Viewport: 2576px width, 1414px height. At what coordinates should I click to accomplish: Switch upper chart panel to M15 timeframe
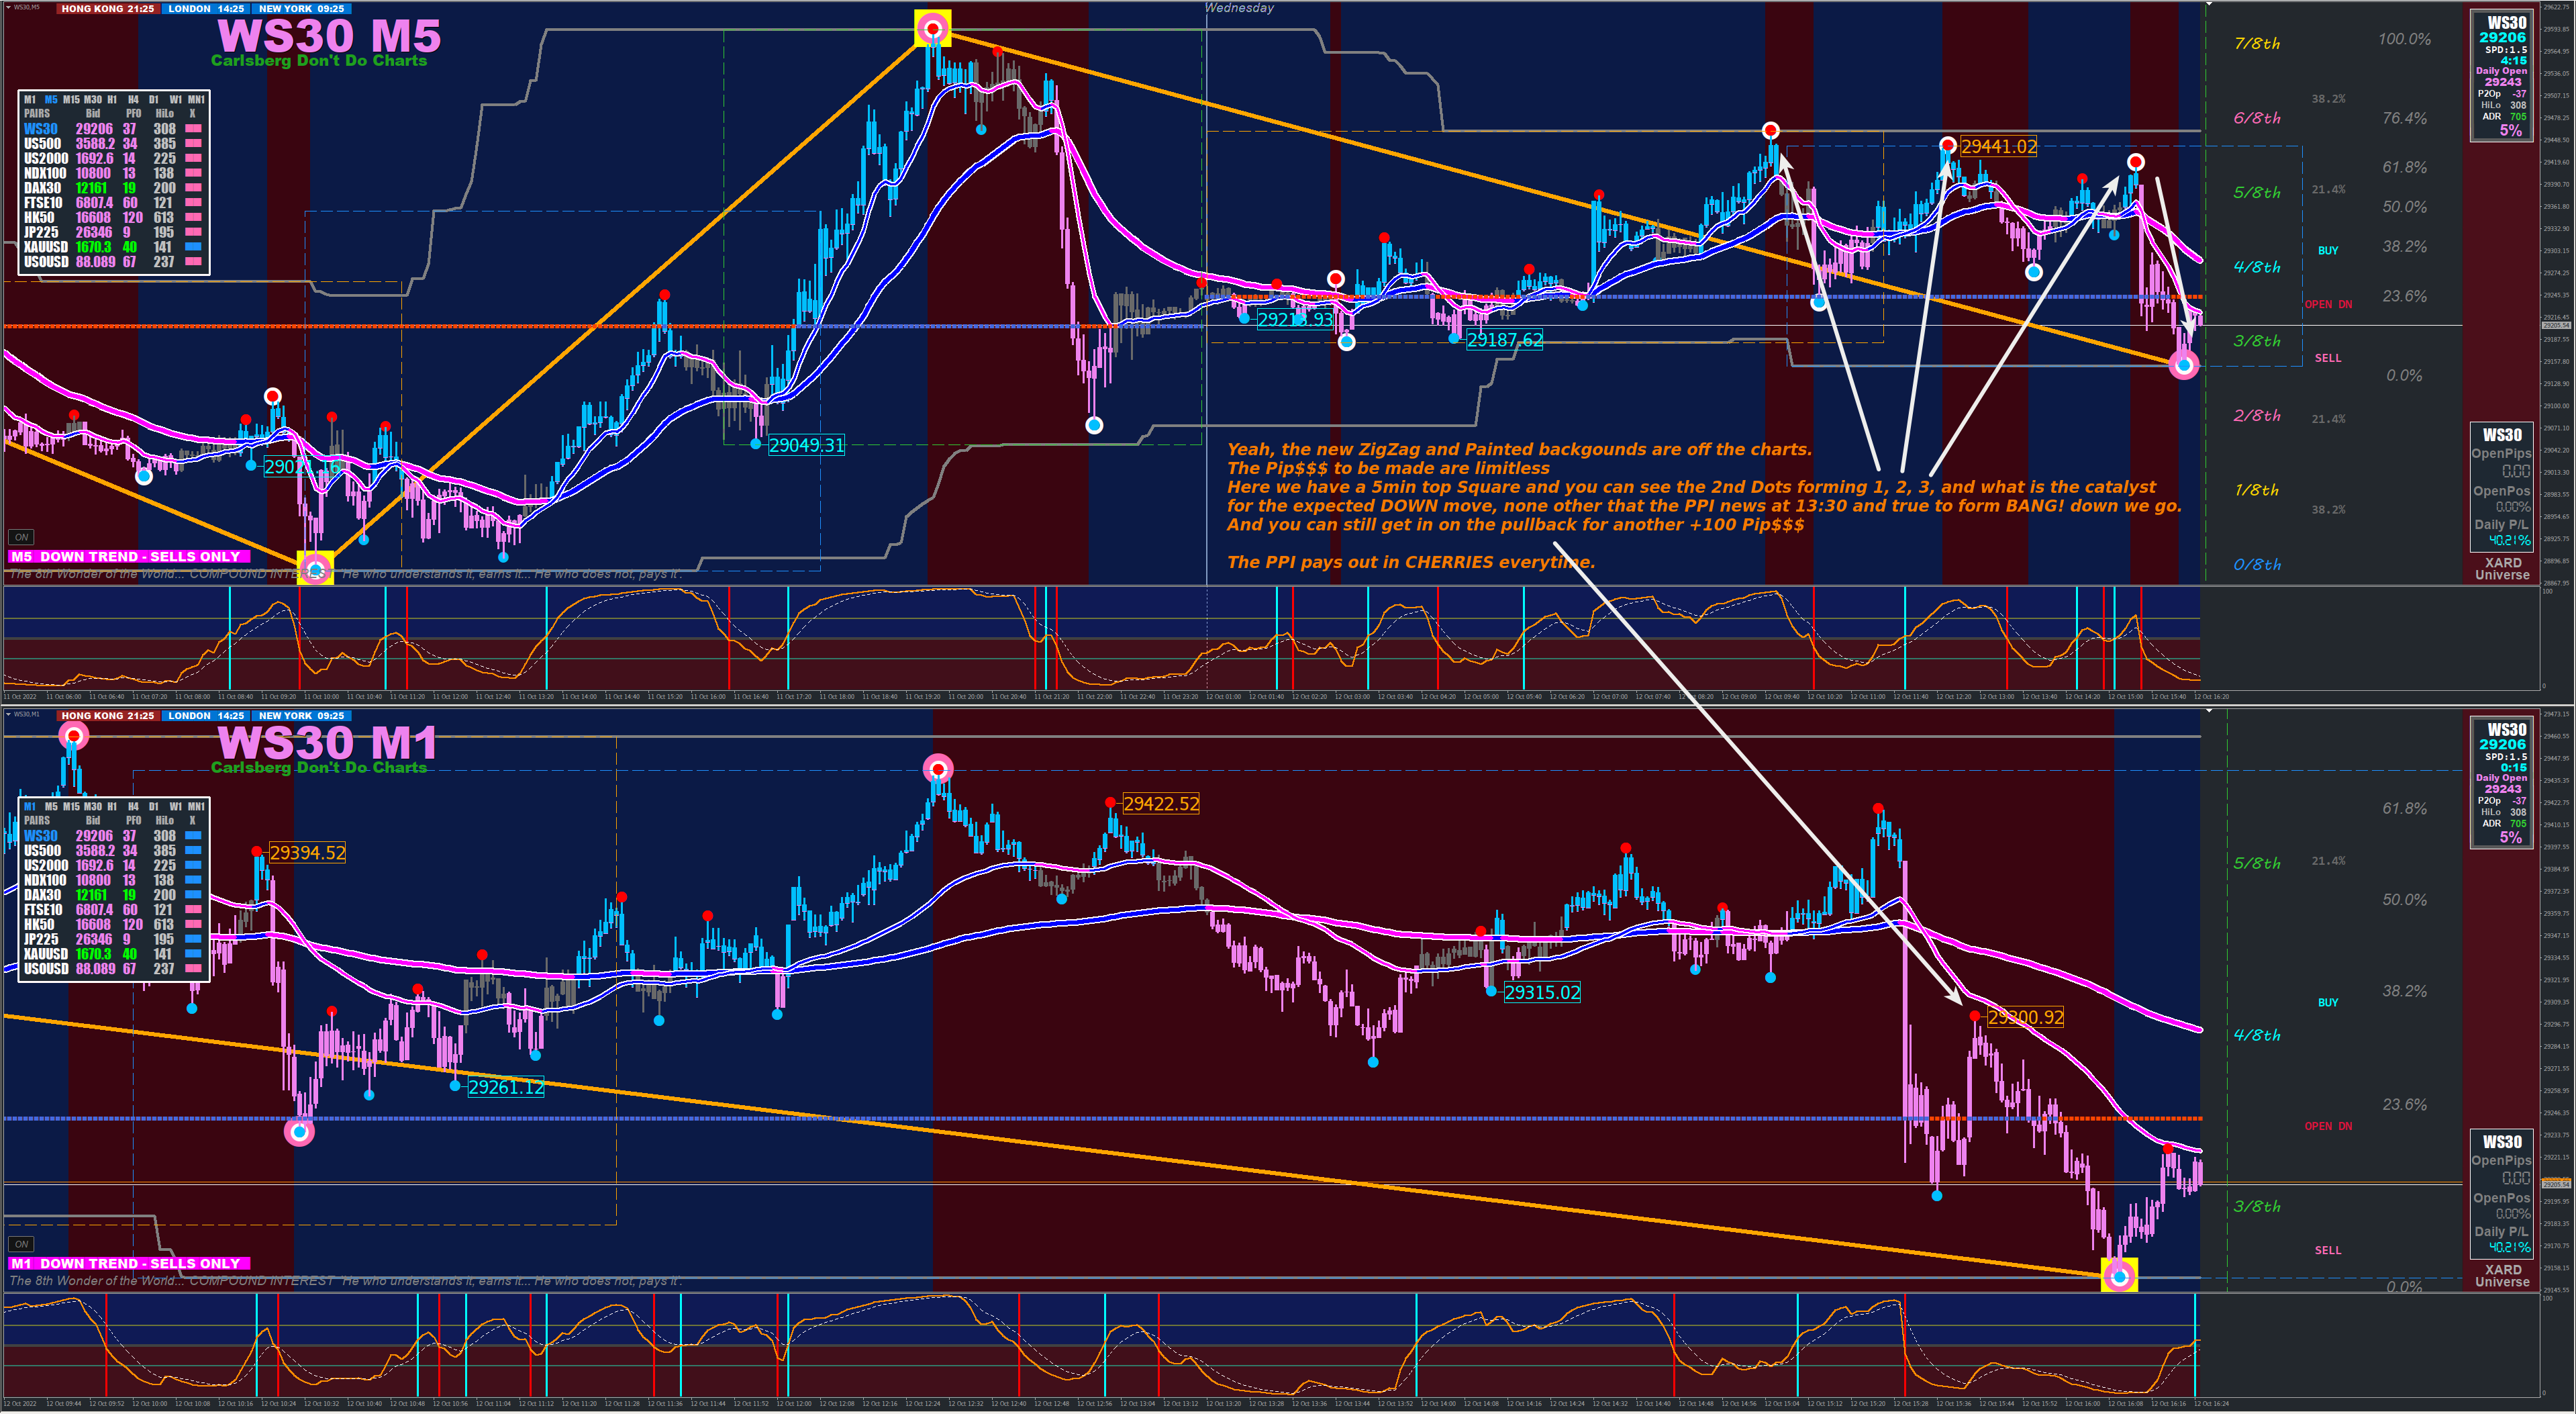(71, 99)
